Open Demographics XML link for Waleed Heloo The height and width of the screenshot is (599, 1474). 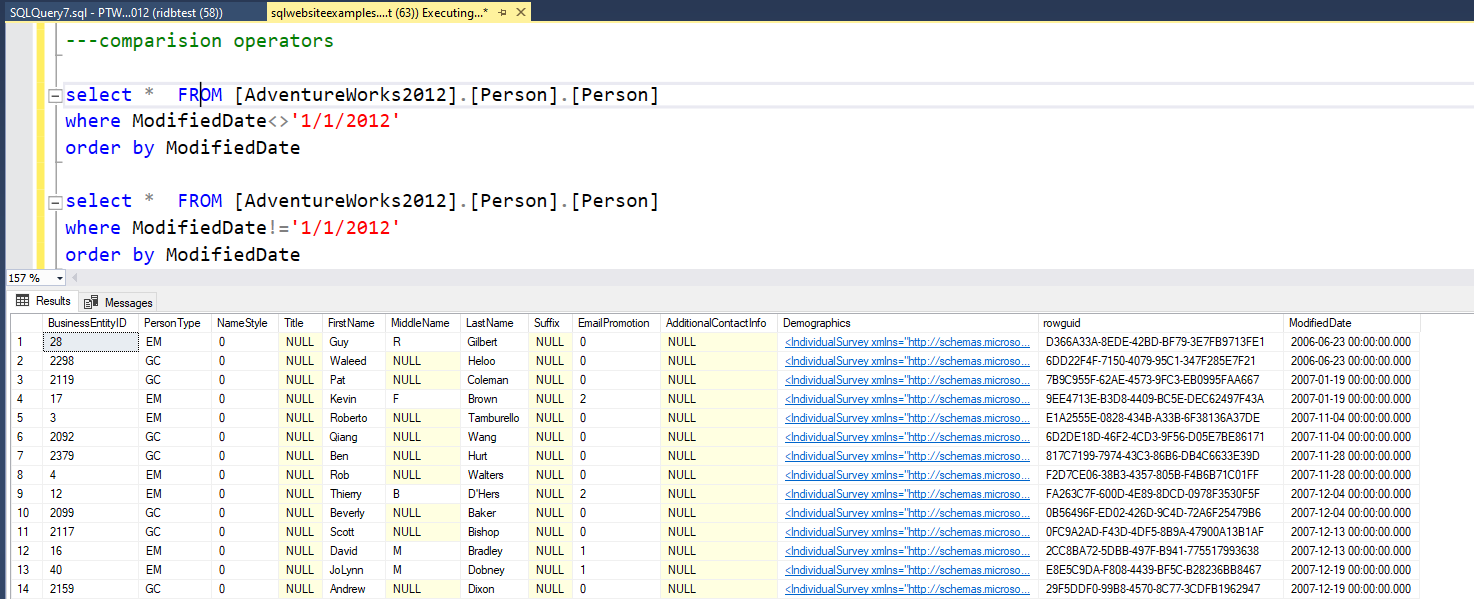click(x=907, y=361)
